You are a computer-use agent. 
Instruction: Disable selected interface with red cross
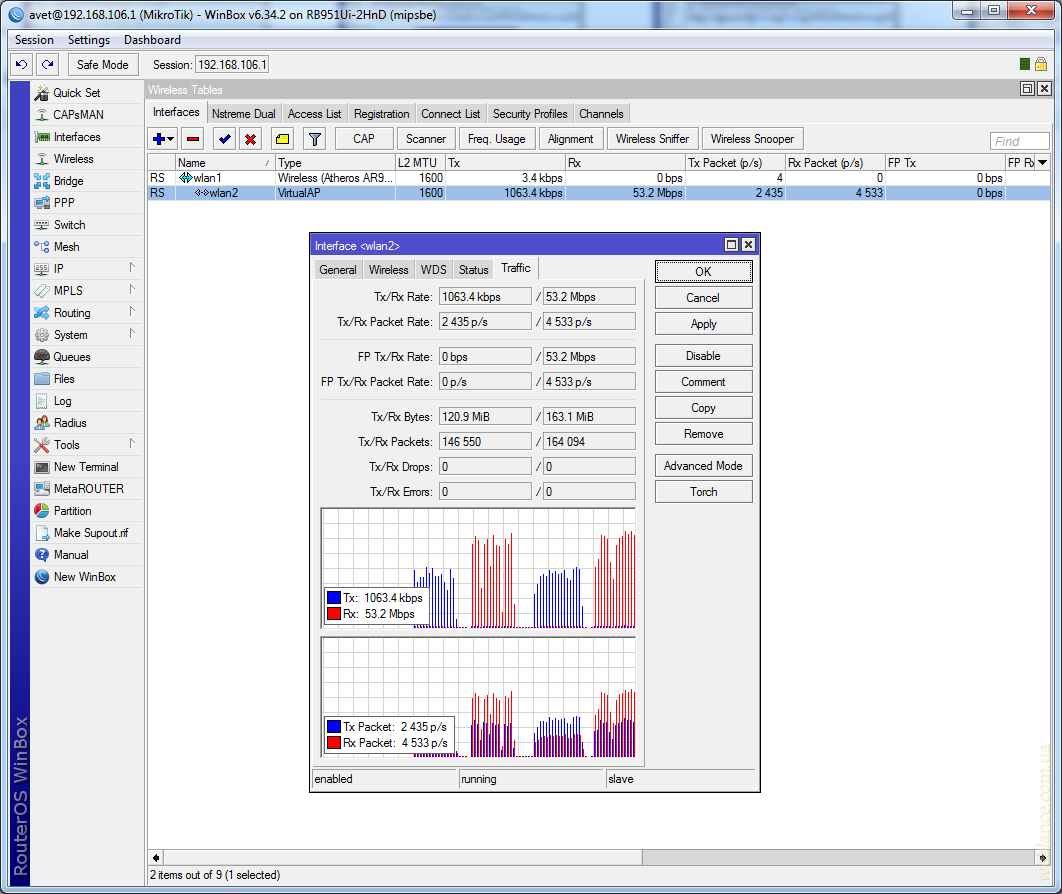[251, 139]
